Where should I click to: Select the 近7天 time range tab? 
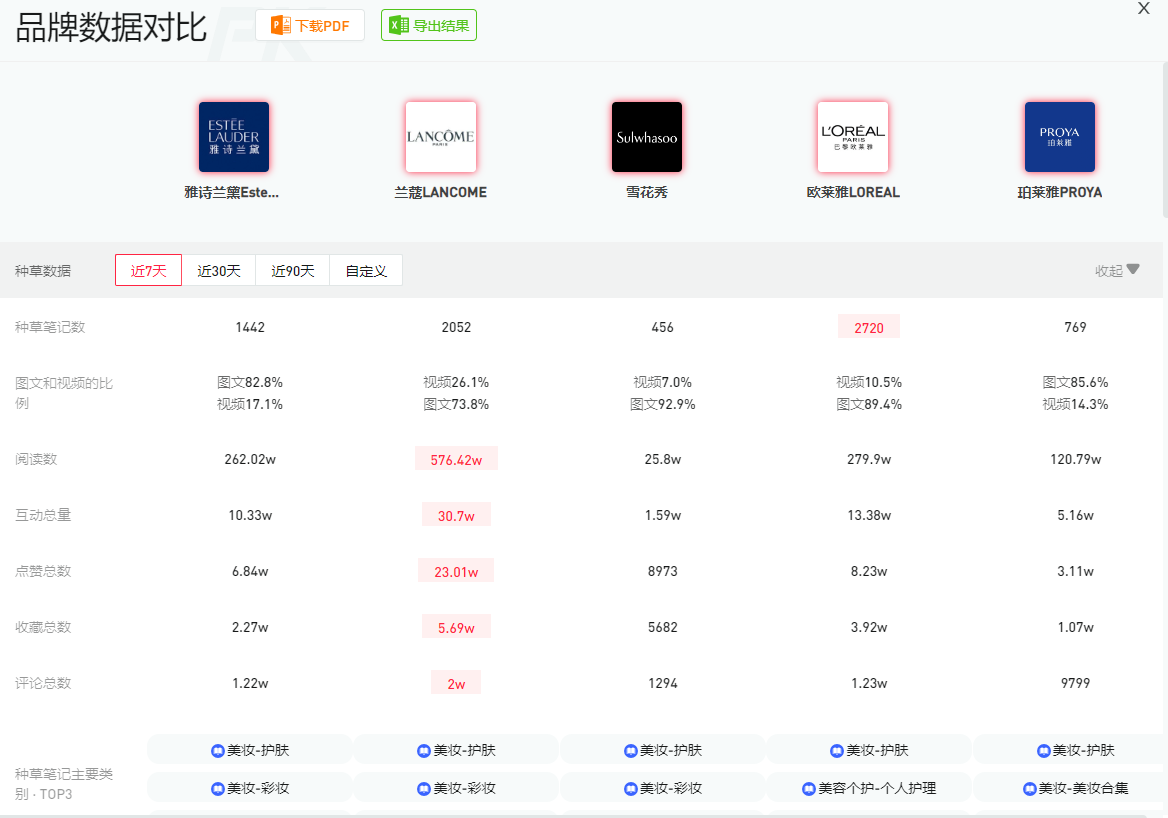click(x=148, y=270)
